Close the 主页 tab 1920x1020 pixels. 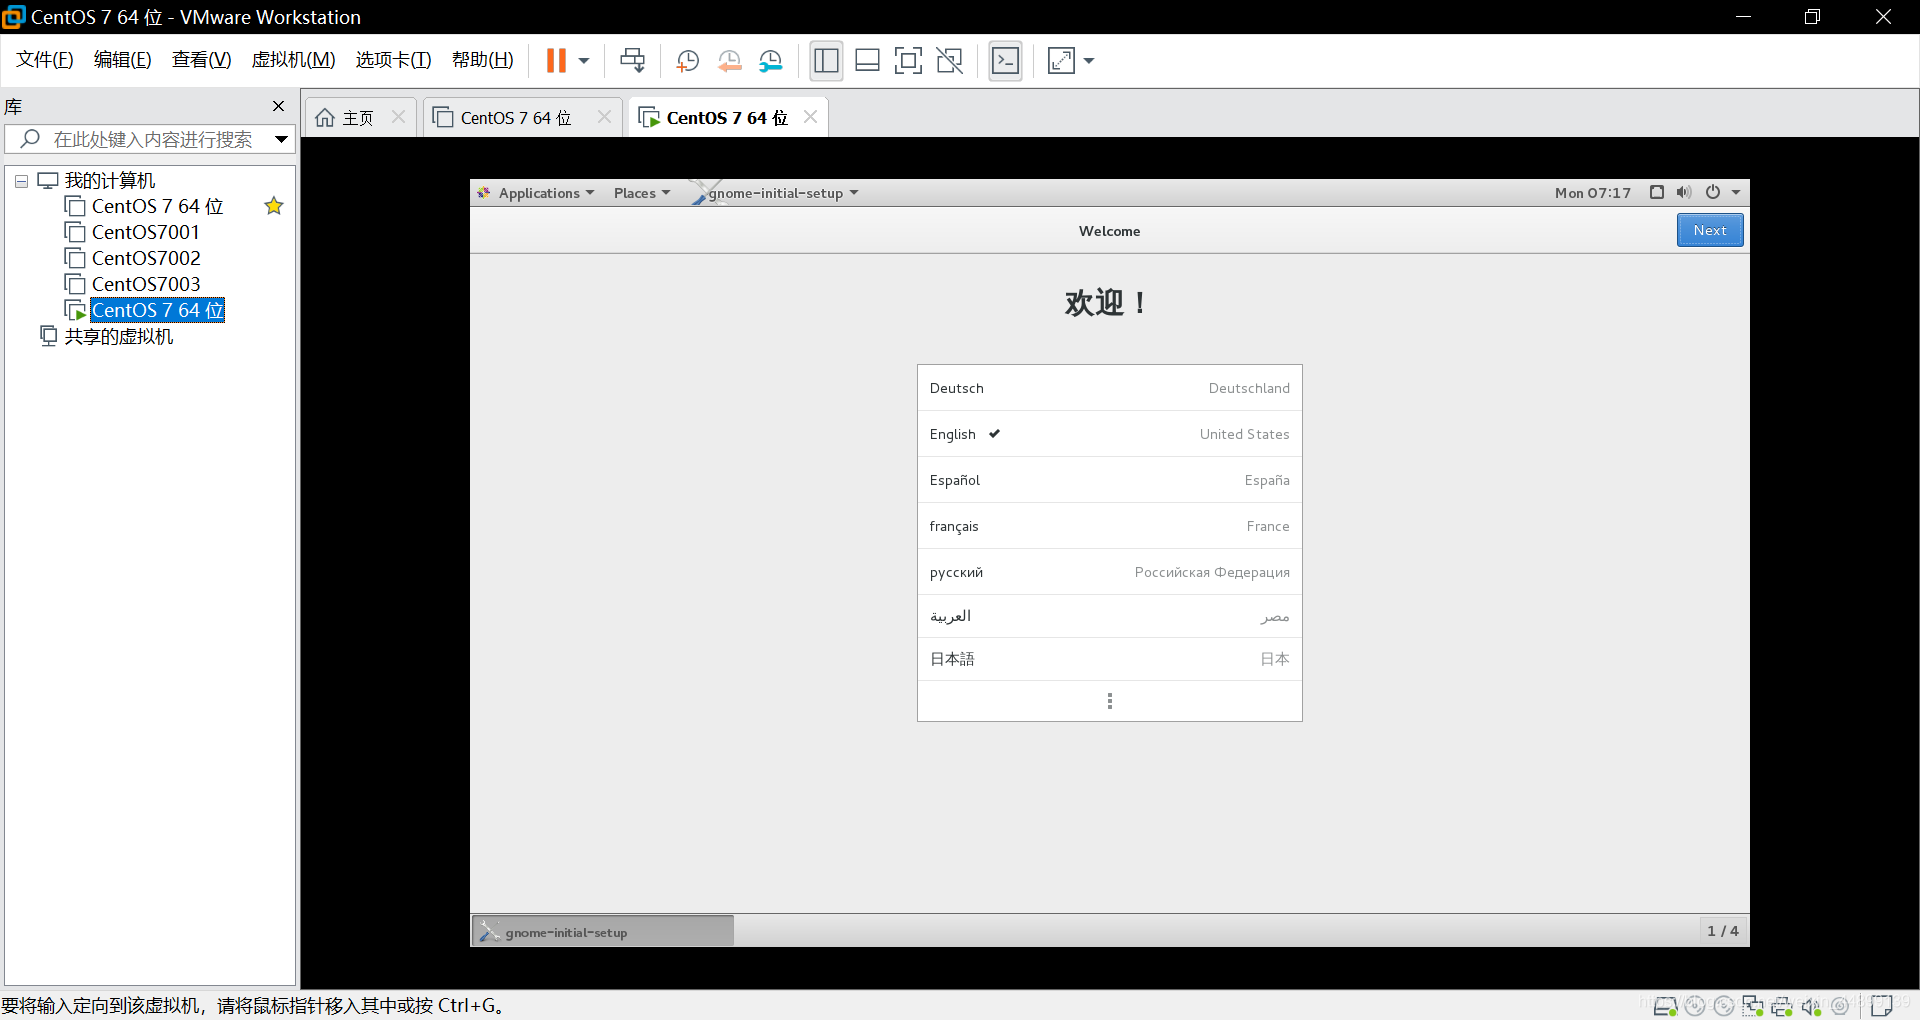point(398,117)
